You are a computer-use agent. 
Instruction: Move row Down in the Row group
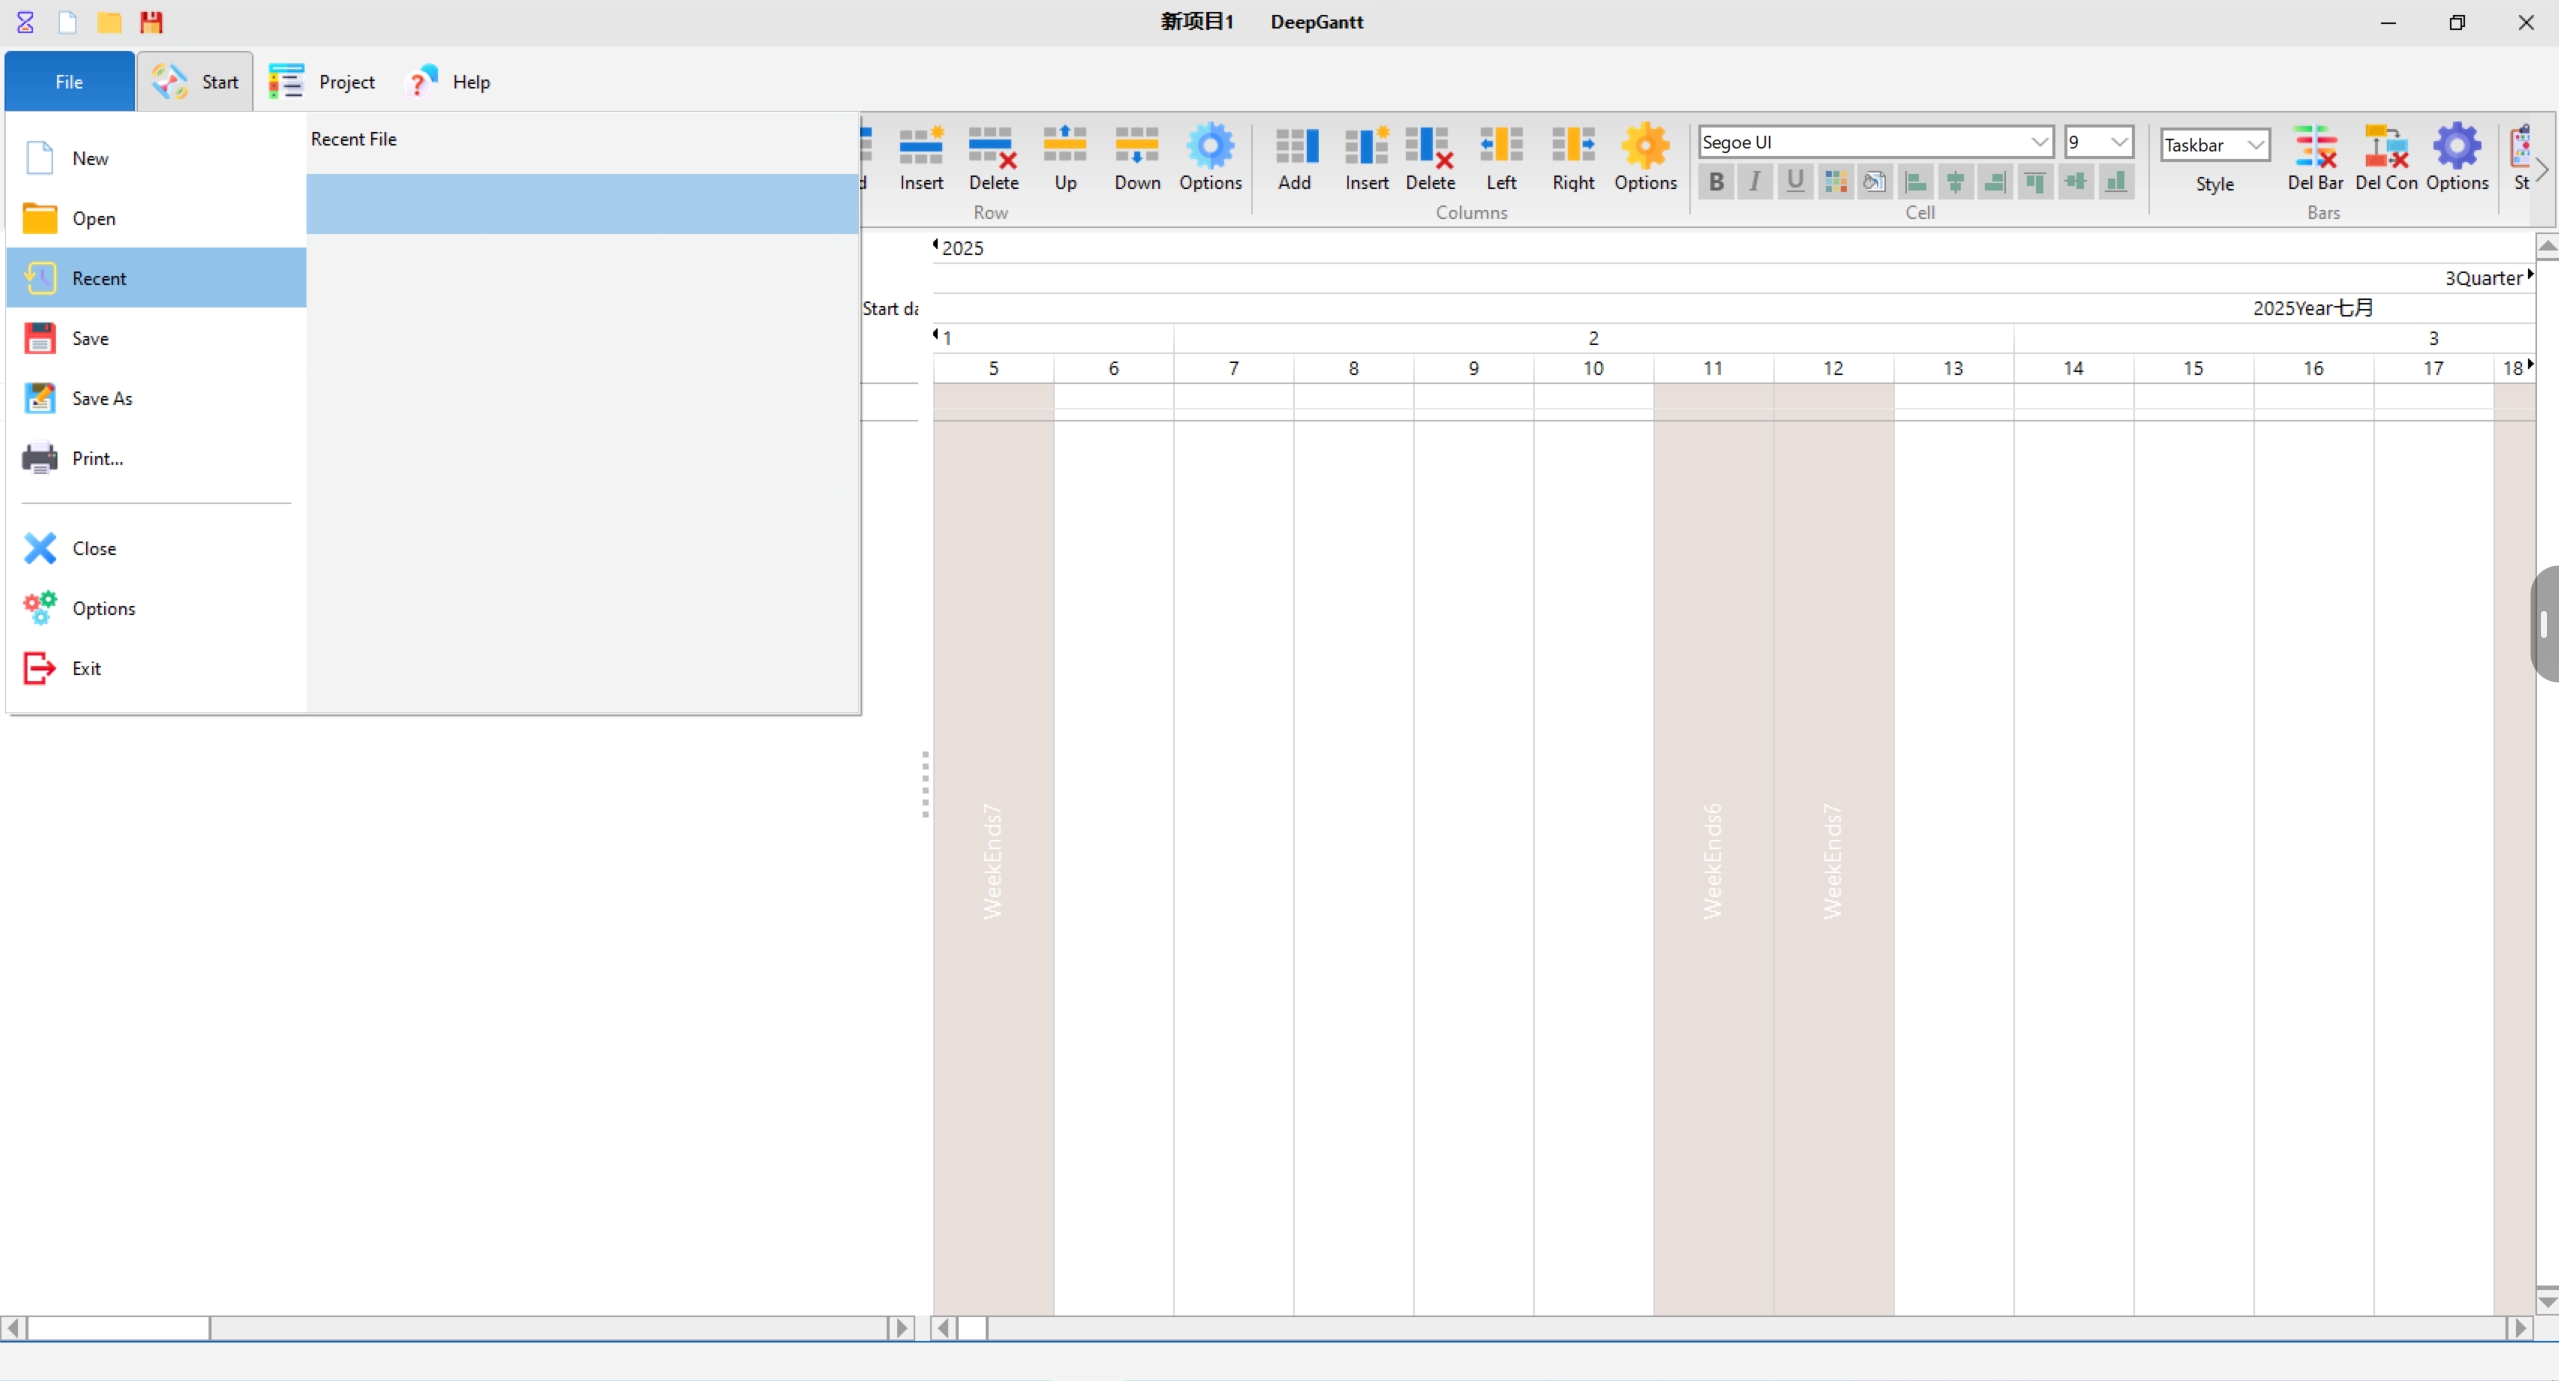point(1137,158)
